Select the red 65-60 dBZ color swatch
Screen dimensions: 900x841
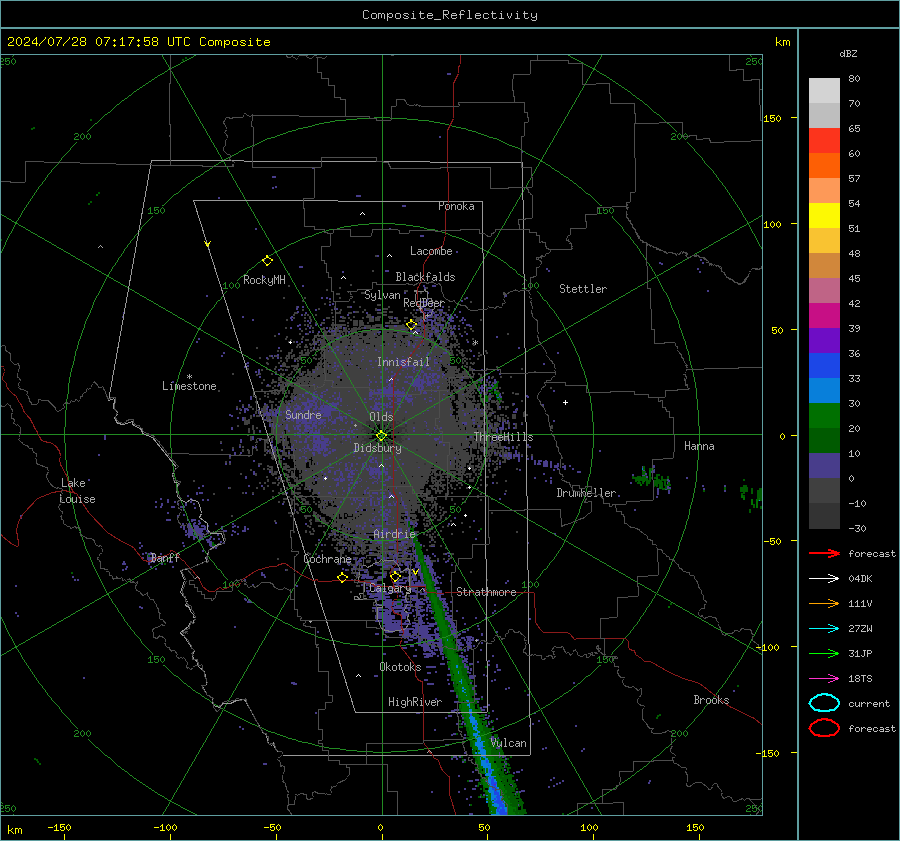pyautogui.click(x=824, y=141)
